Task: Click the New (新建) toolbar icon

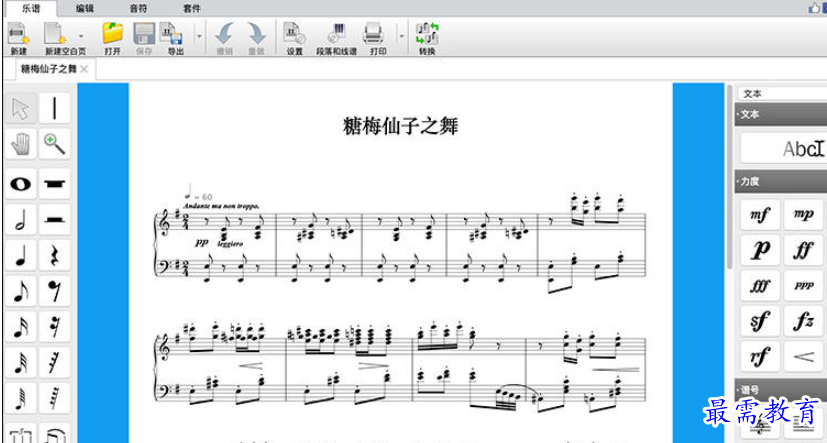Action: [x=18, y=33]
